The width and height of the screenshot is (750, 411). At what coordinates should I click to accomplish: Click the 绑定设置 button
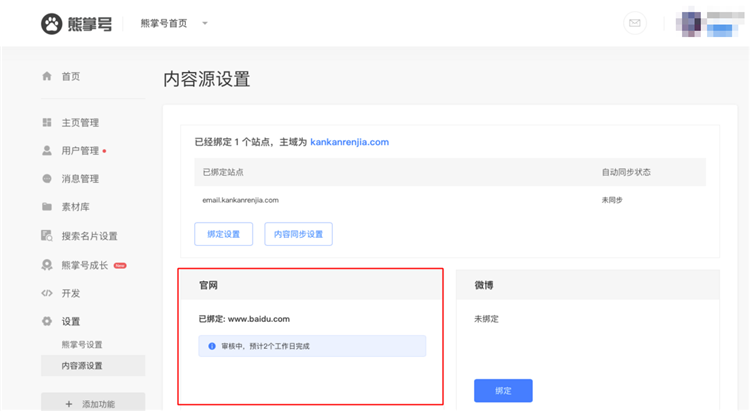tap(223, 234)
